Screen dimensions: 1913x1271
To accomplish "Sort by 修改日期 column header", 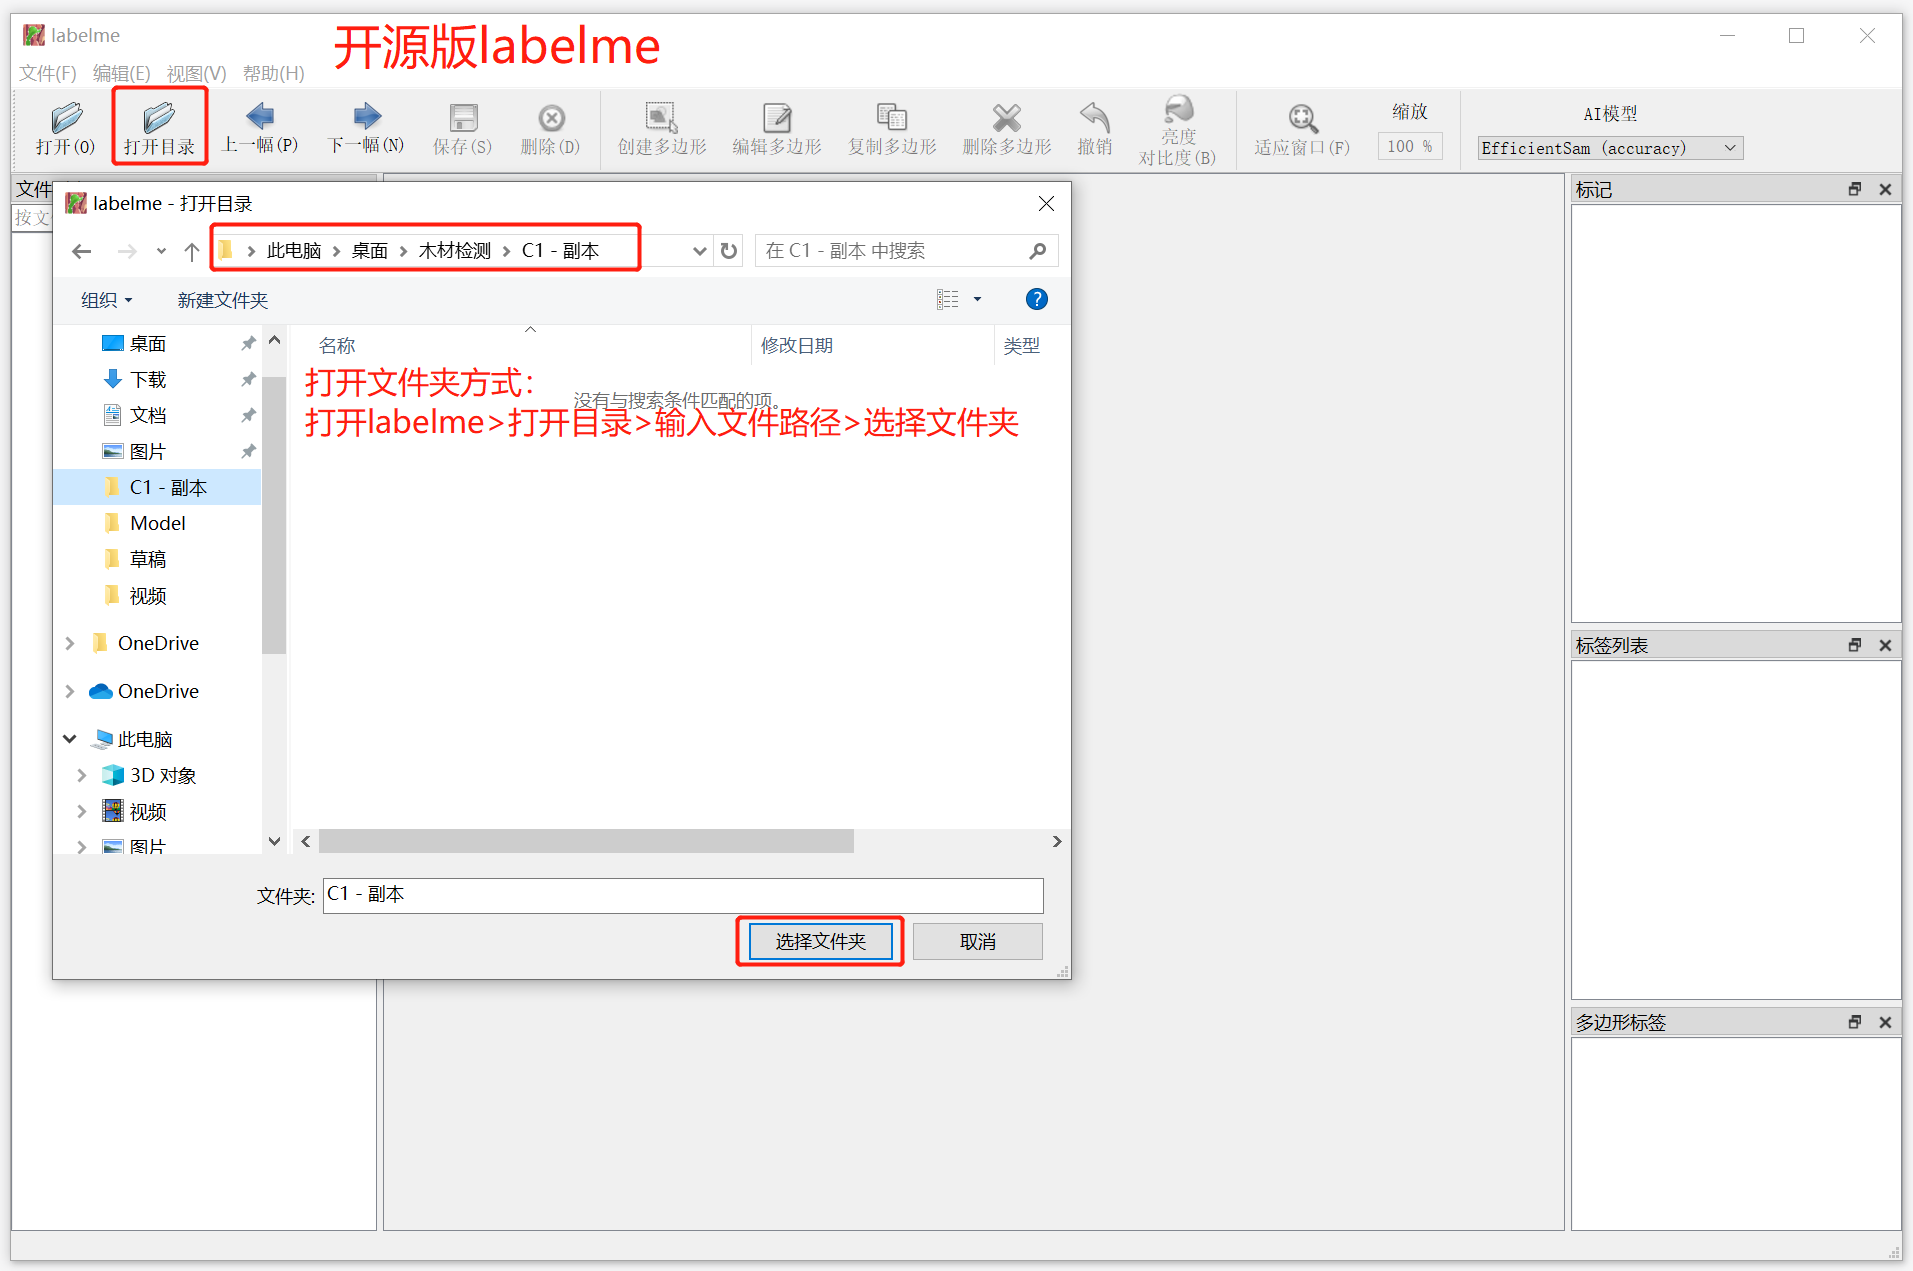I will [796, 345].
